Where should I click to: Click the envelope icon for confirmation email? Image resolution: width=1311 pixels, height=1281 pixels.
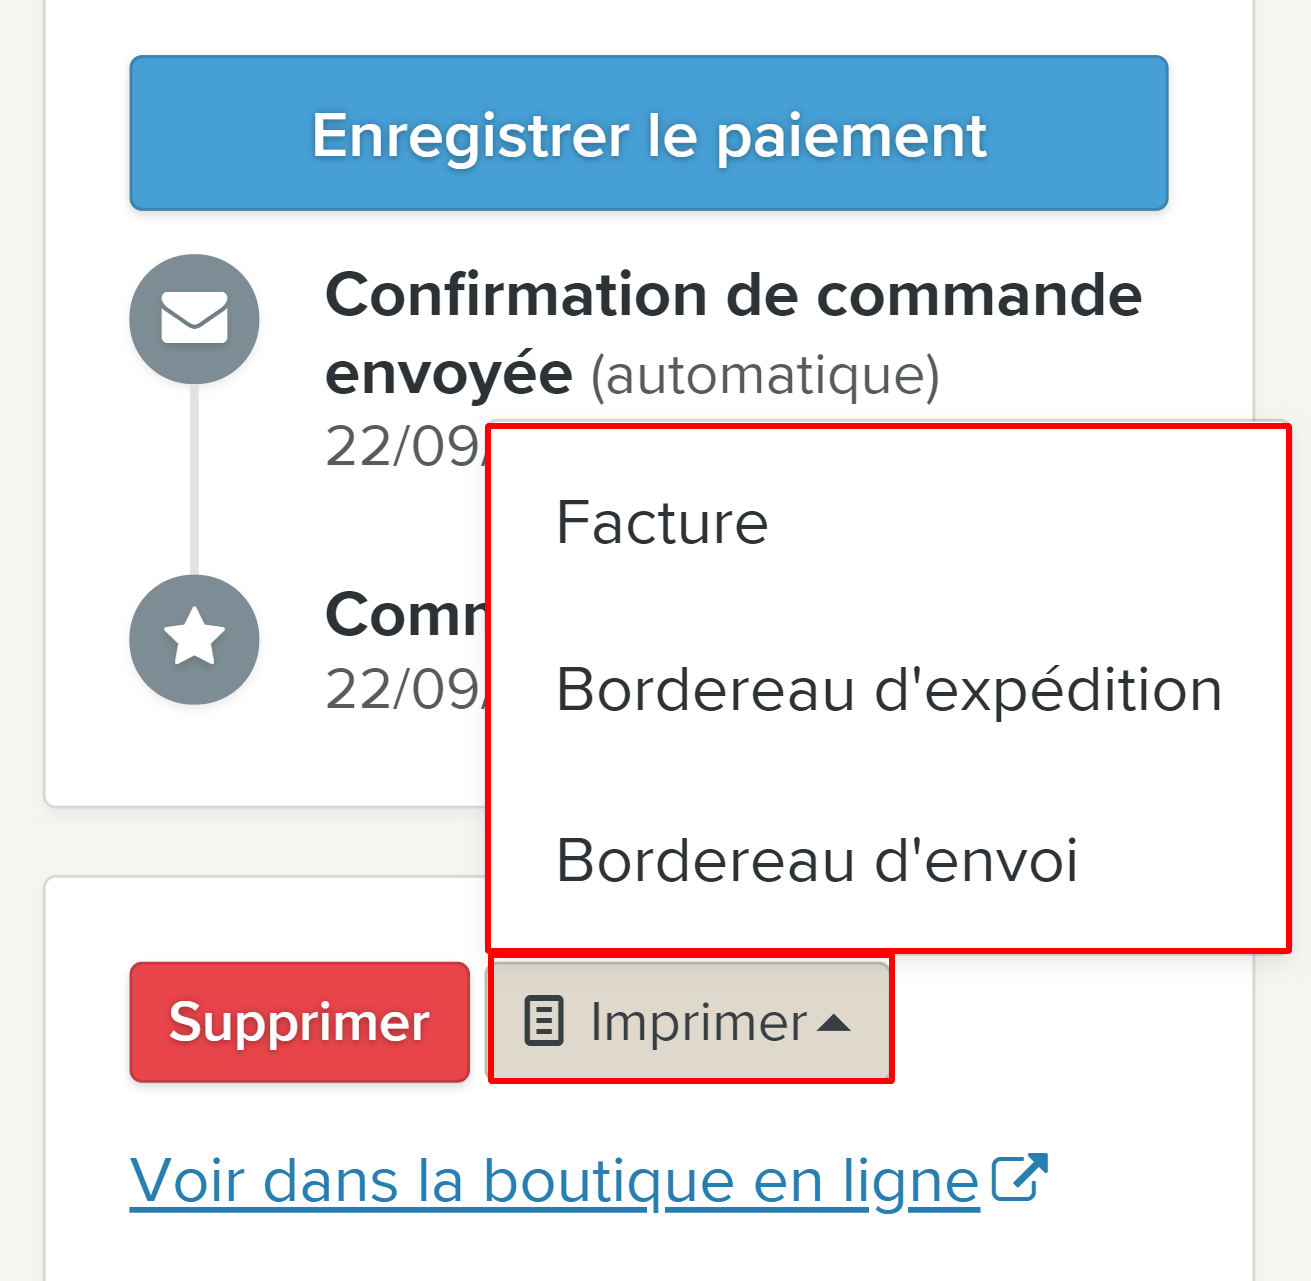pos(194,318)
